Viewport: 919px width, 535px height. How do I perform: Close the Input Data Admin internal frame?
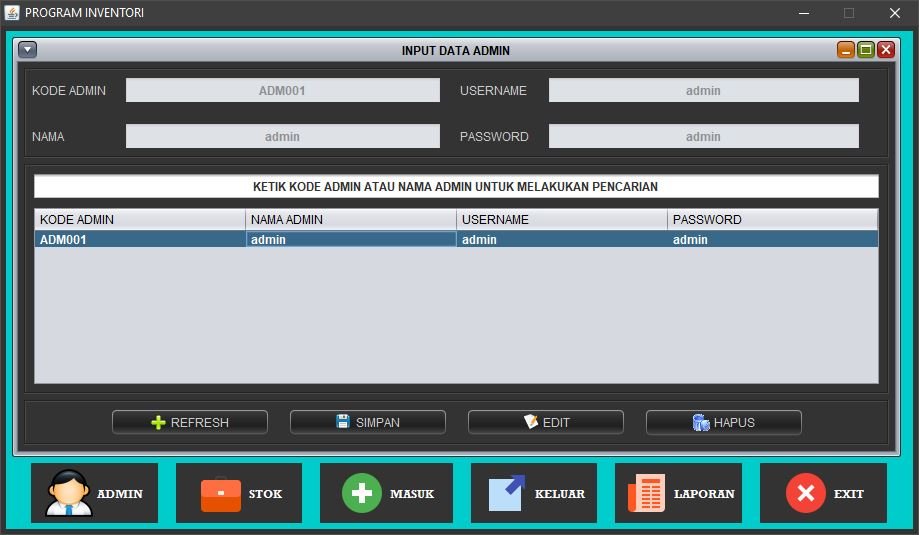(886, 50)
